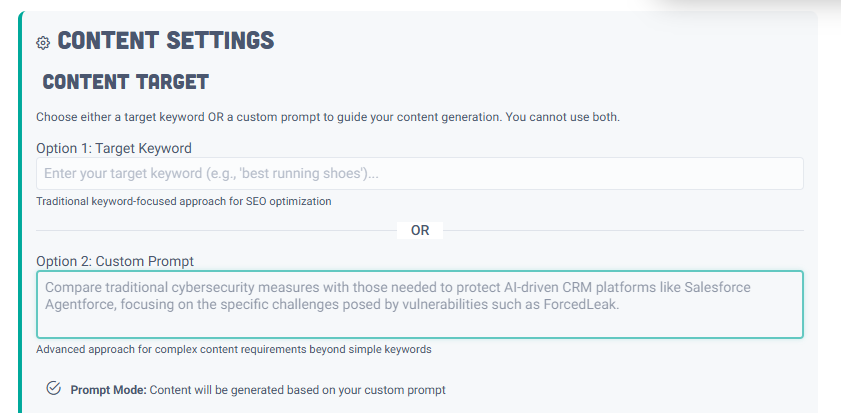This screenshot has height=413, width=841.
Task: Click 'Content will be generated' status text
Action: point(297,390)
